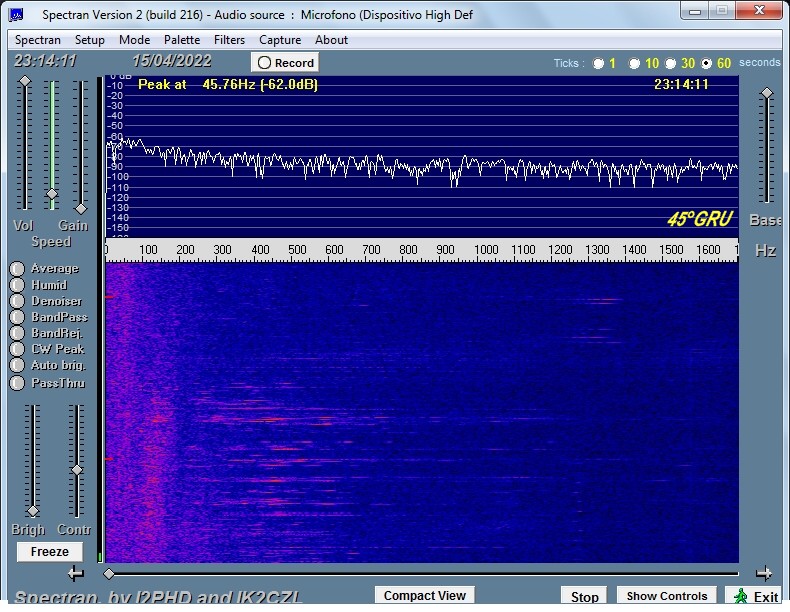The height and width of the screenshot is (612, 790).
Task: Click the left arrow scroll icon
Action: click(76, 573)
